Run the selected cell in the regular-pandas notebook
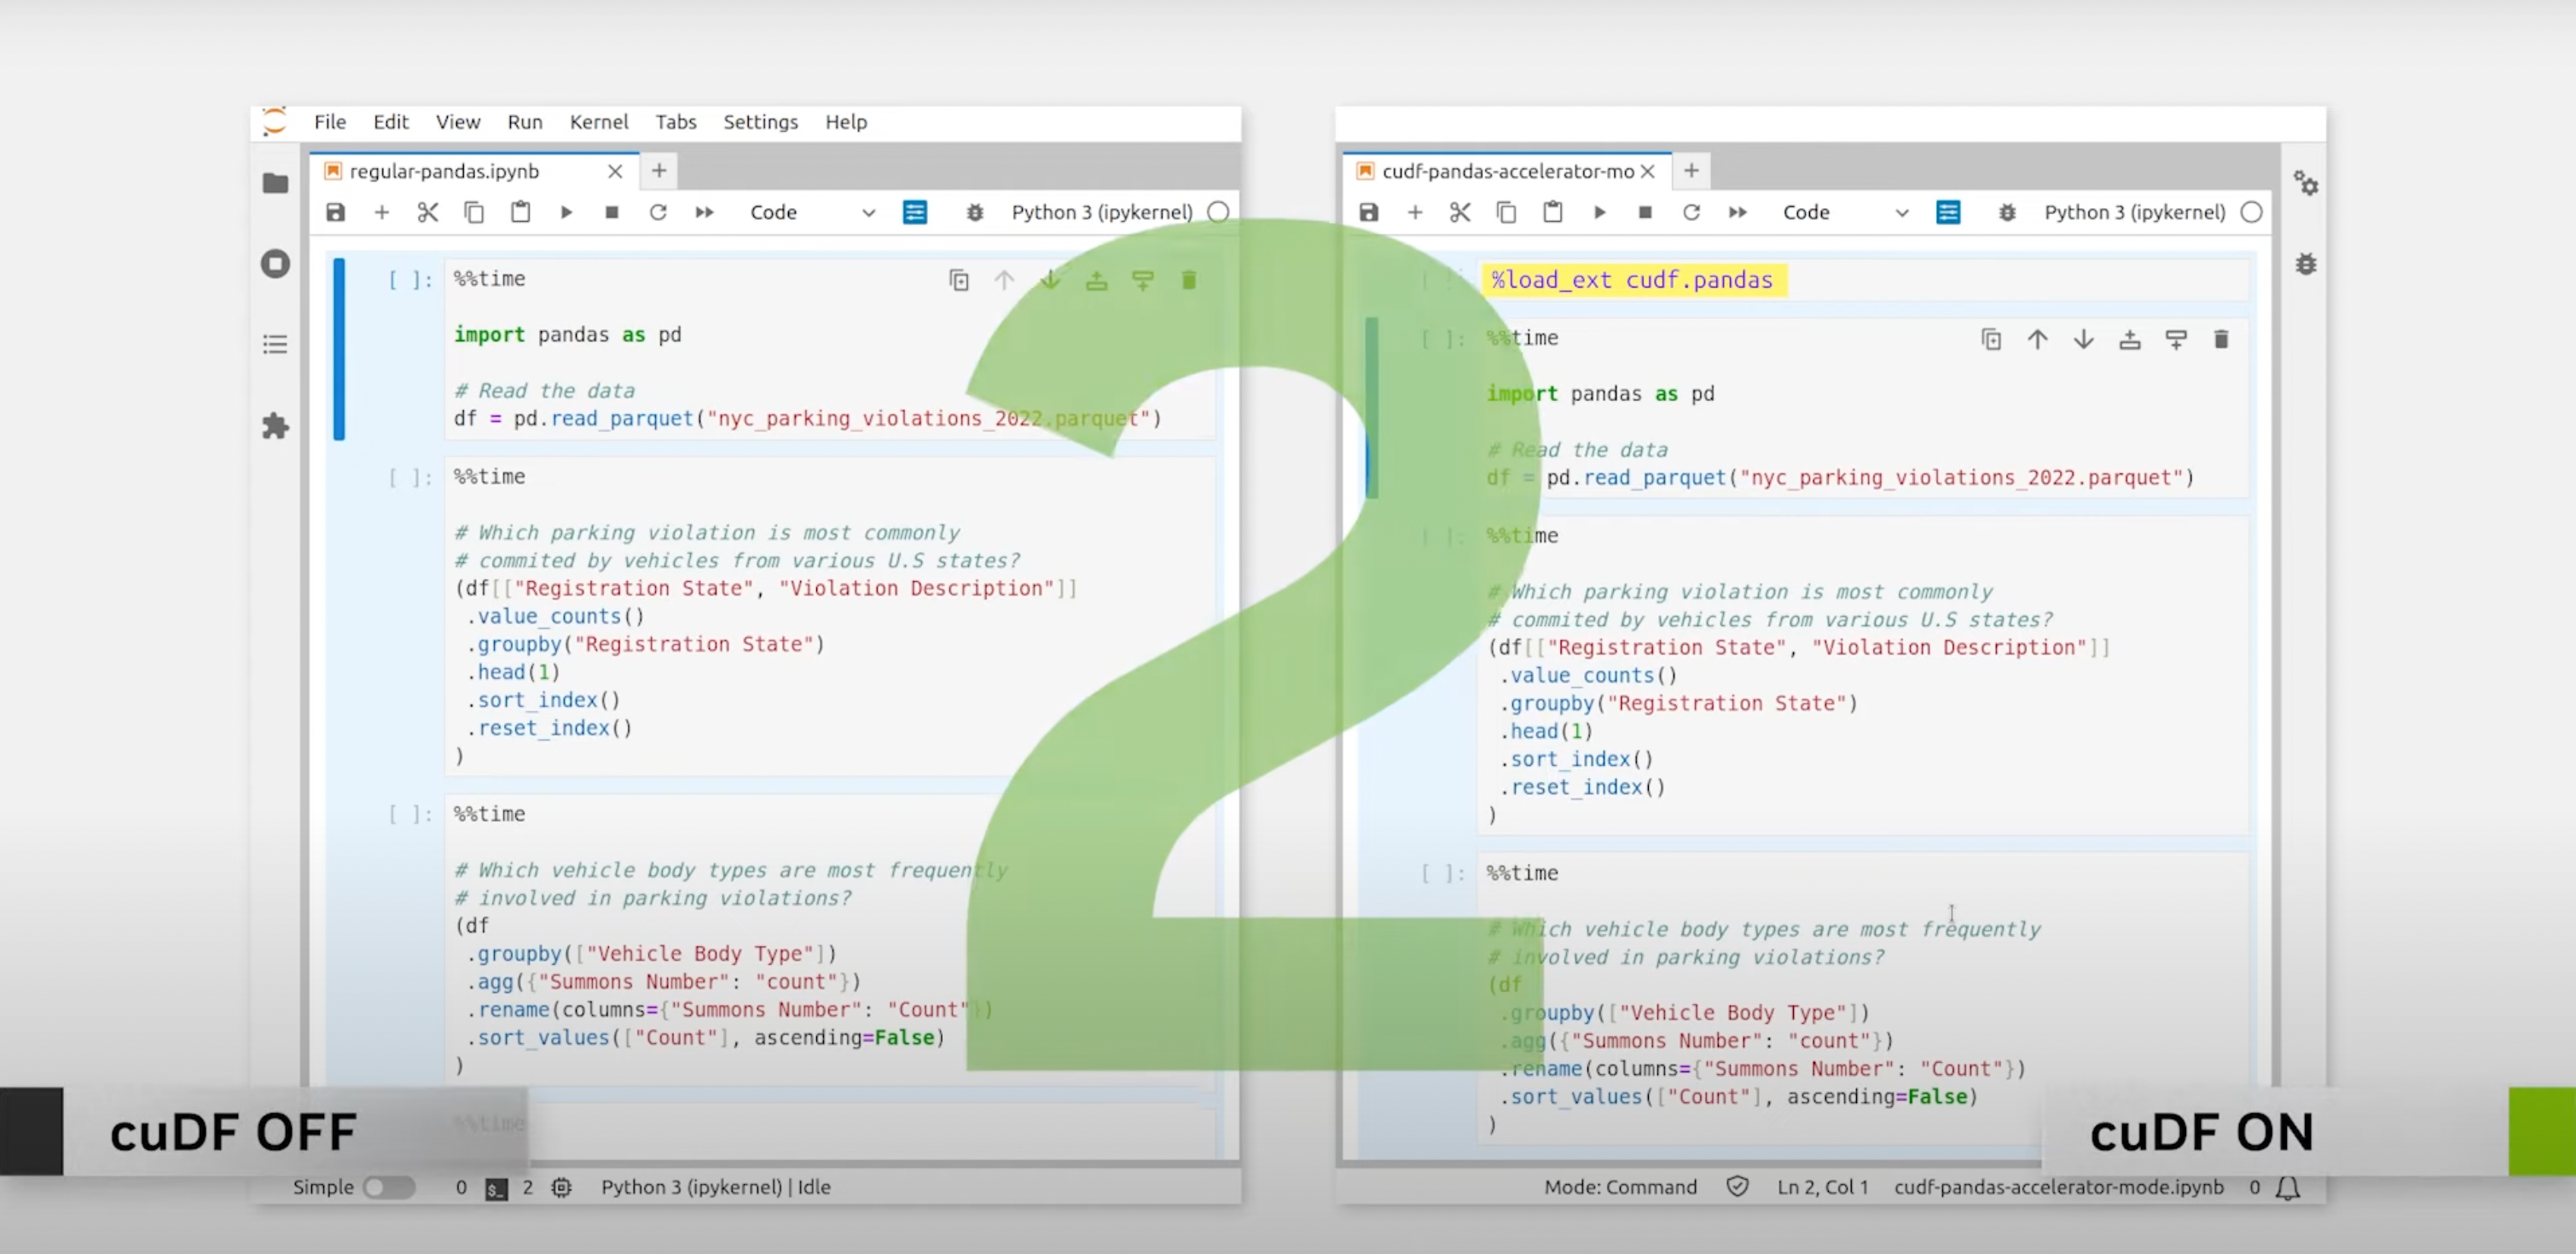 coord(566,212)
